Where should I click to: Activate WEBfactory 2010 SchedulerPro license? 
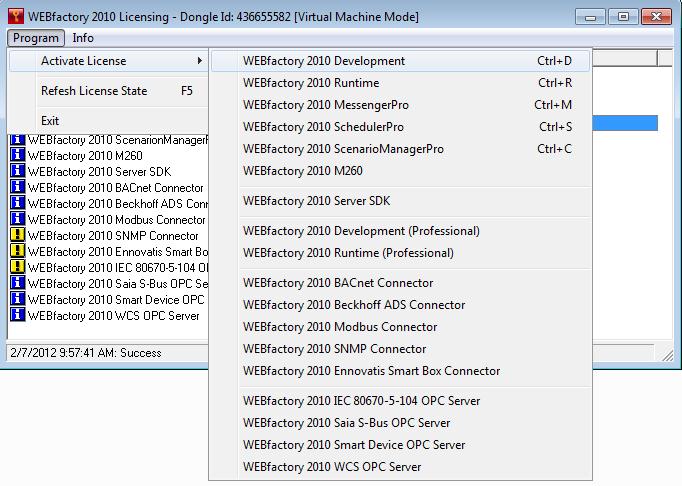coord(400,127)
